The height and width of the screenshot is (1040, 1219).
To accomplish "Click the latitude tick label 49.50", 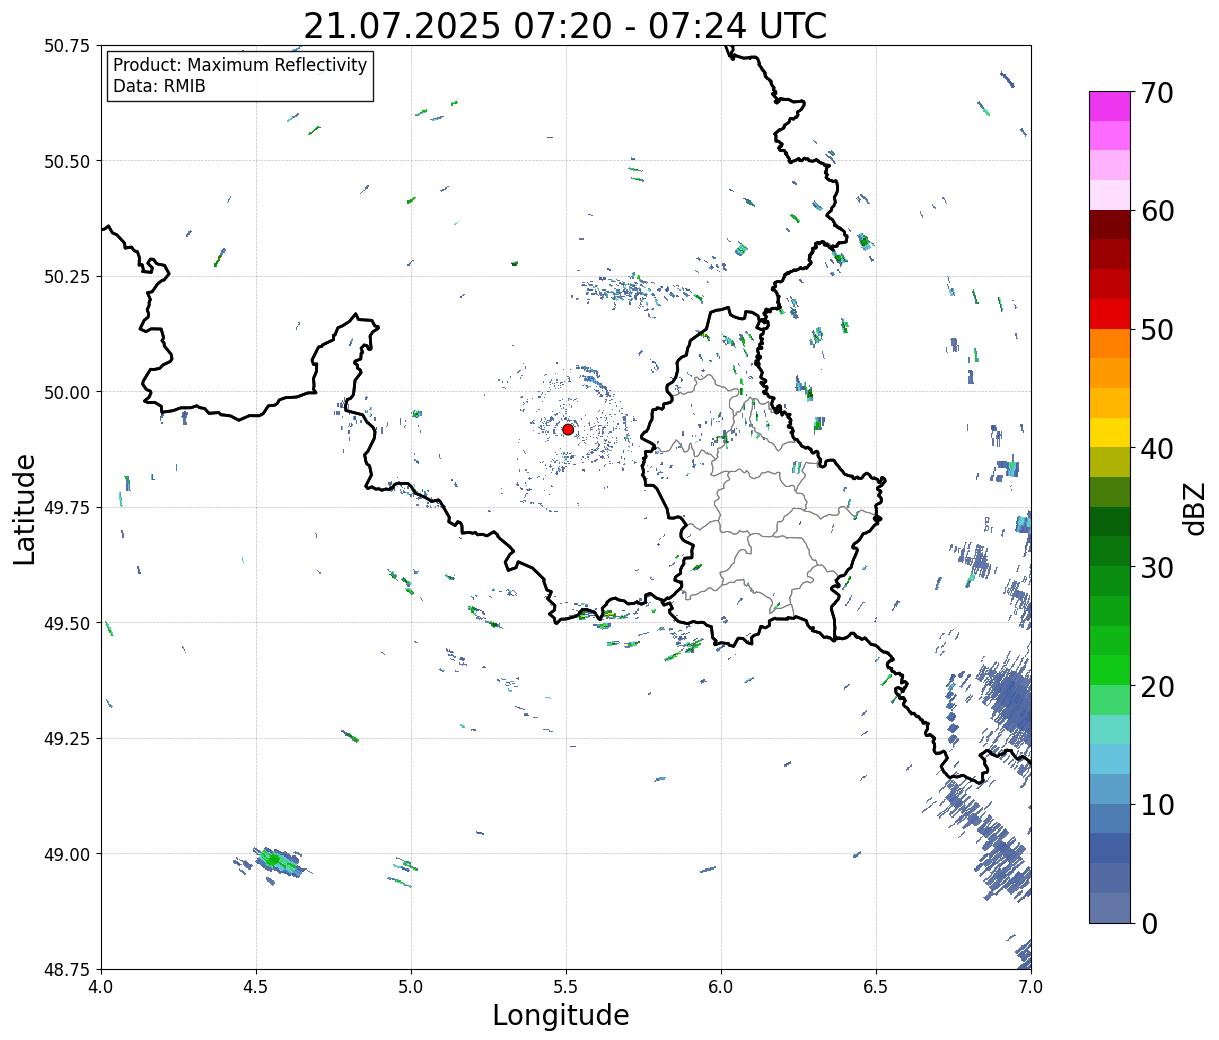I will pyautogui.click(x=67, y=623).
